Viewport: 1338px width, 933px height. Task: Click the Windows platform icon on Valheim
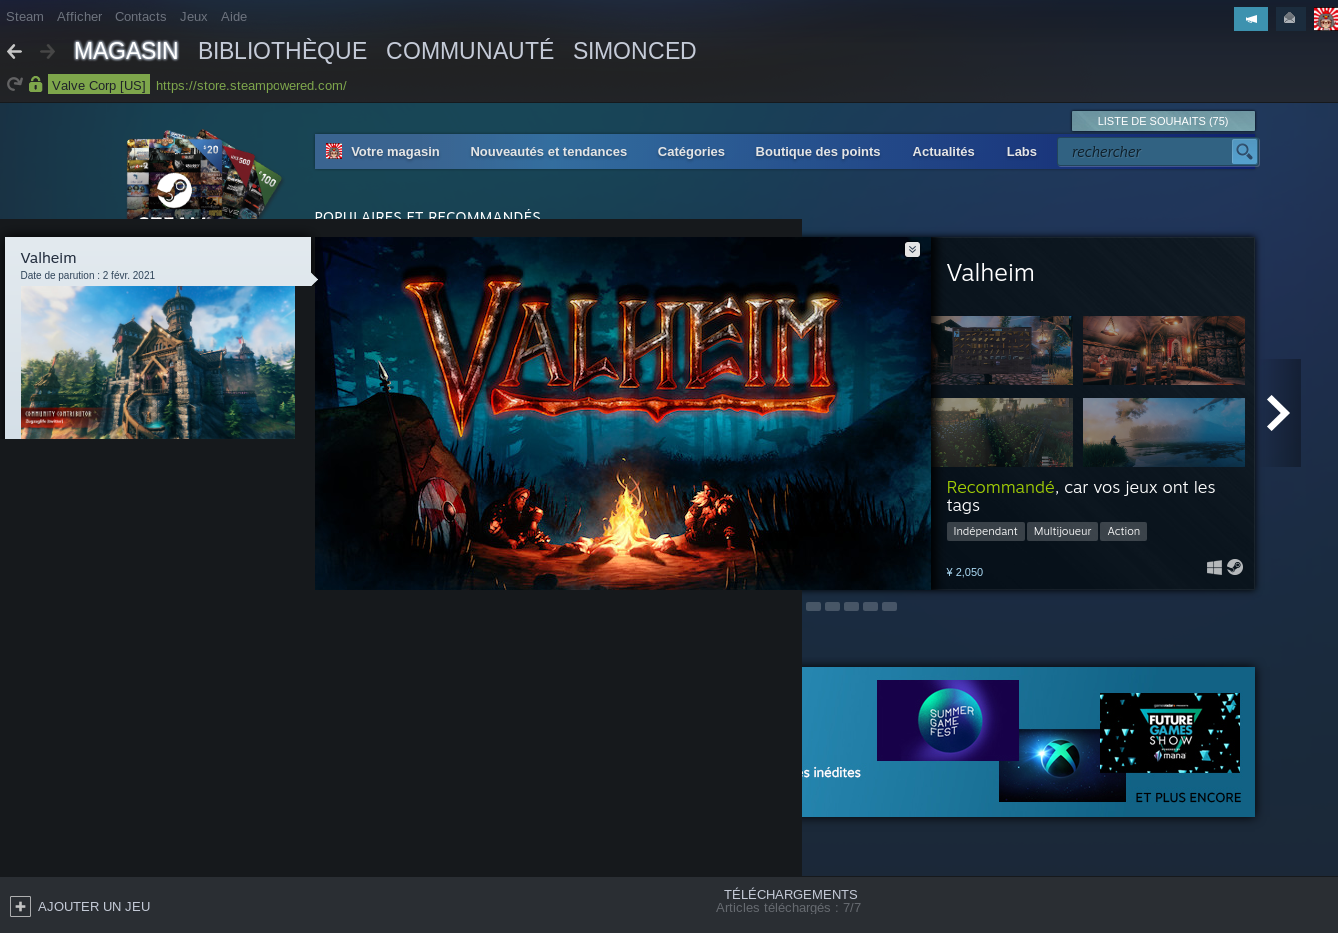coord(1214,567)
